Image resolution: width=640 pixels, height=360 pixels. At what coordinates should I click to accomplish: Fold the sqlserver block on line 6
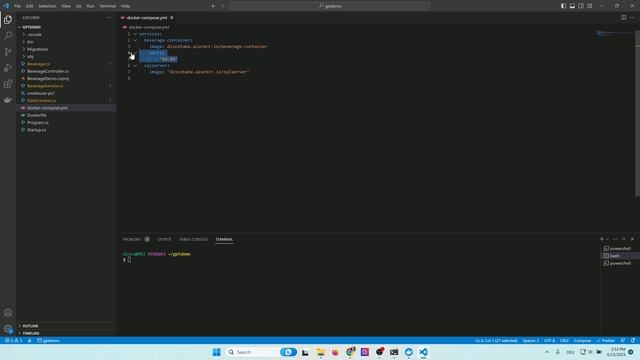click(x=135, y=65)
